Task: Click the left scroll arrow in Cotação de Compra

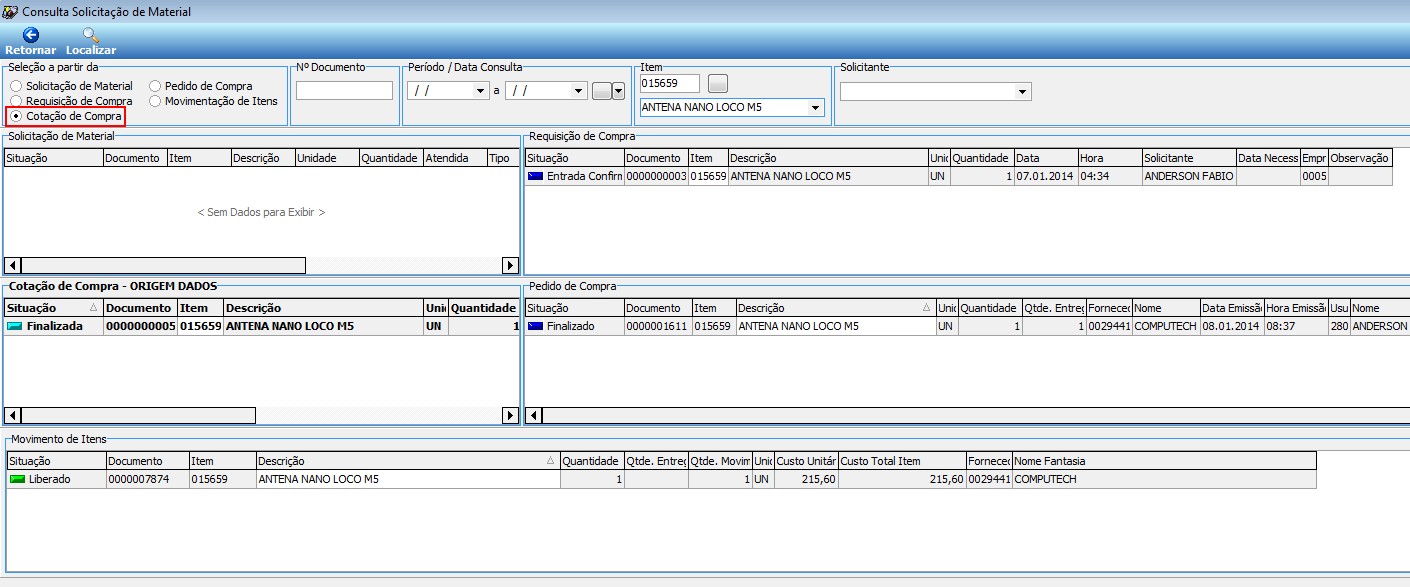Action: (13, 415)
